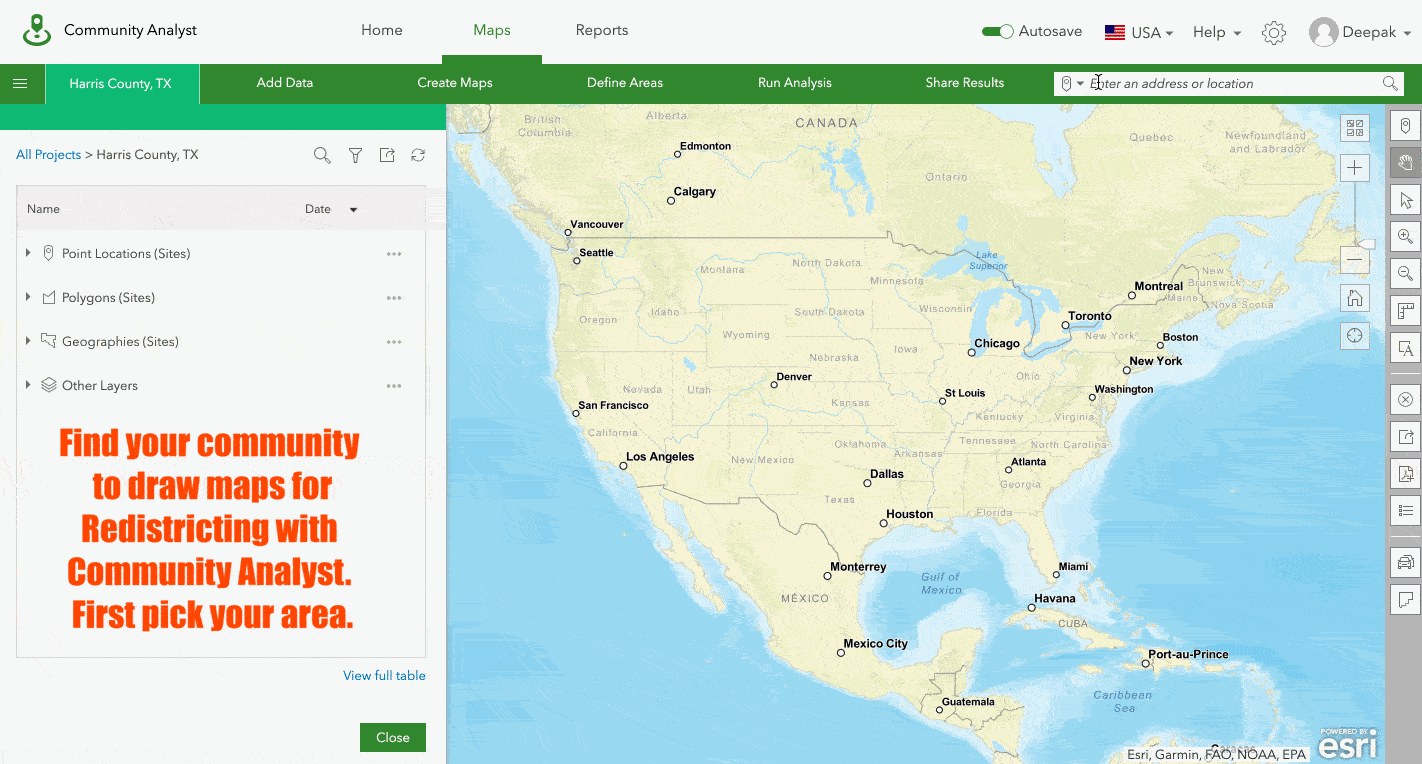
Task: Click the locate/crosshair icon on the map
Action: pyautogui.click(x=1355, y=335)
